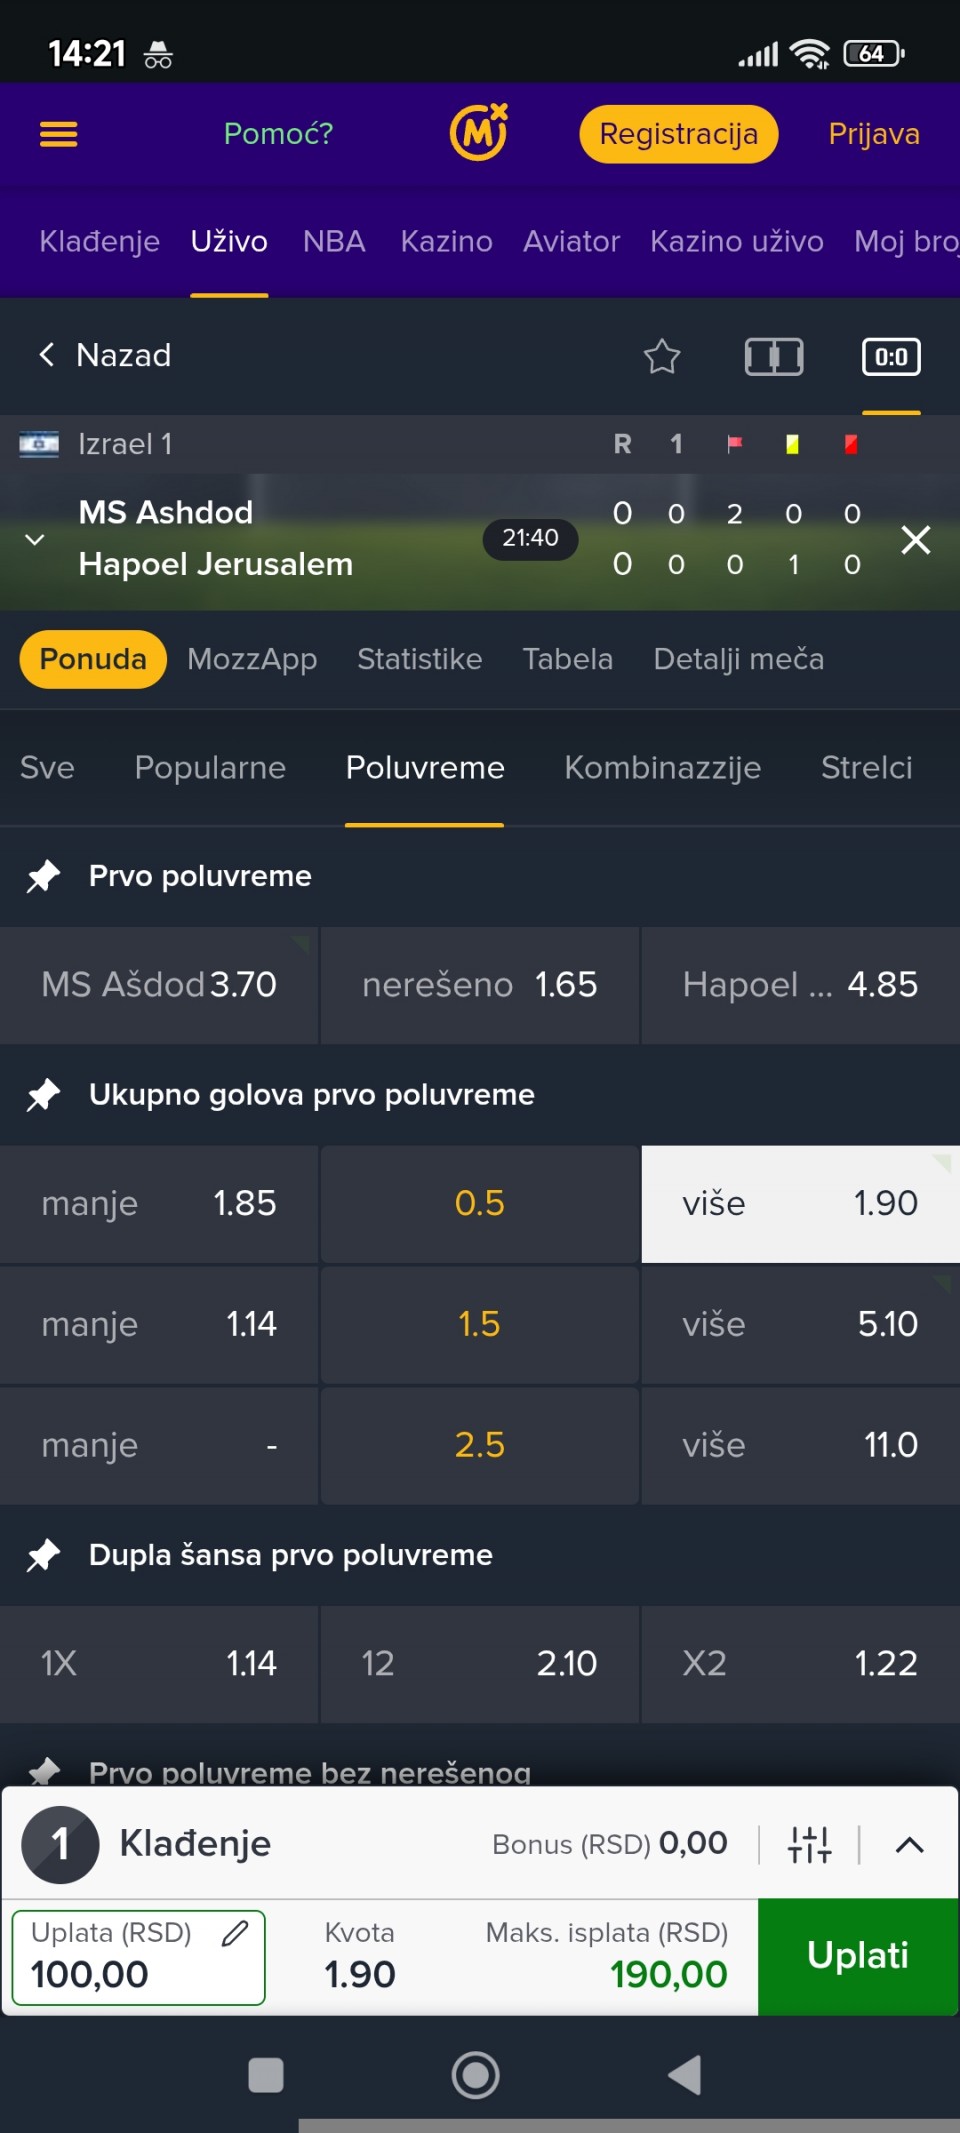Viewport: 960px width, 2133px height.
Task: Show the 0:0 scoreboard view
Action: (x=890, y=357)
